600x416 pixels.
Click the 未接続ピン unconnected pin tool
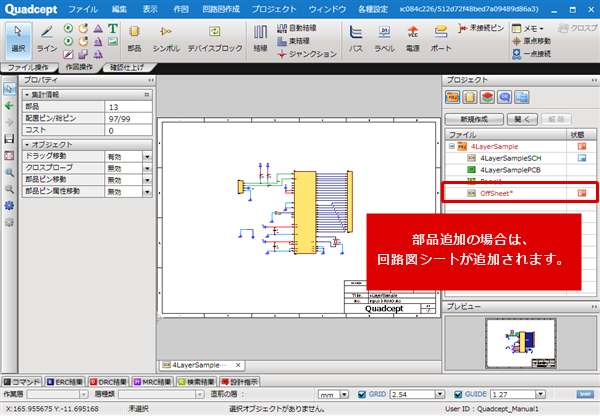coord(481,28)
